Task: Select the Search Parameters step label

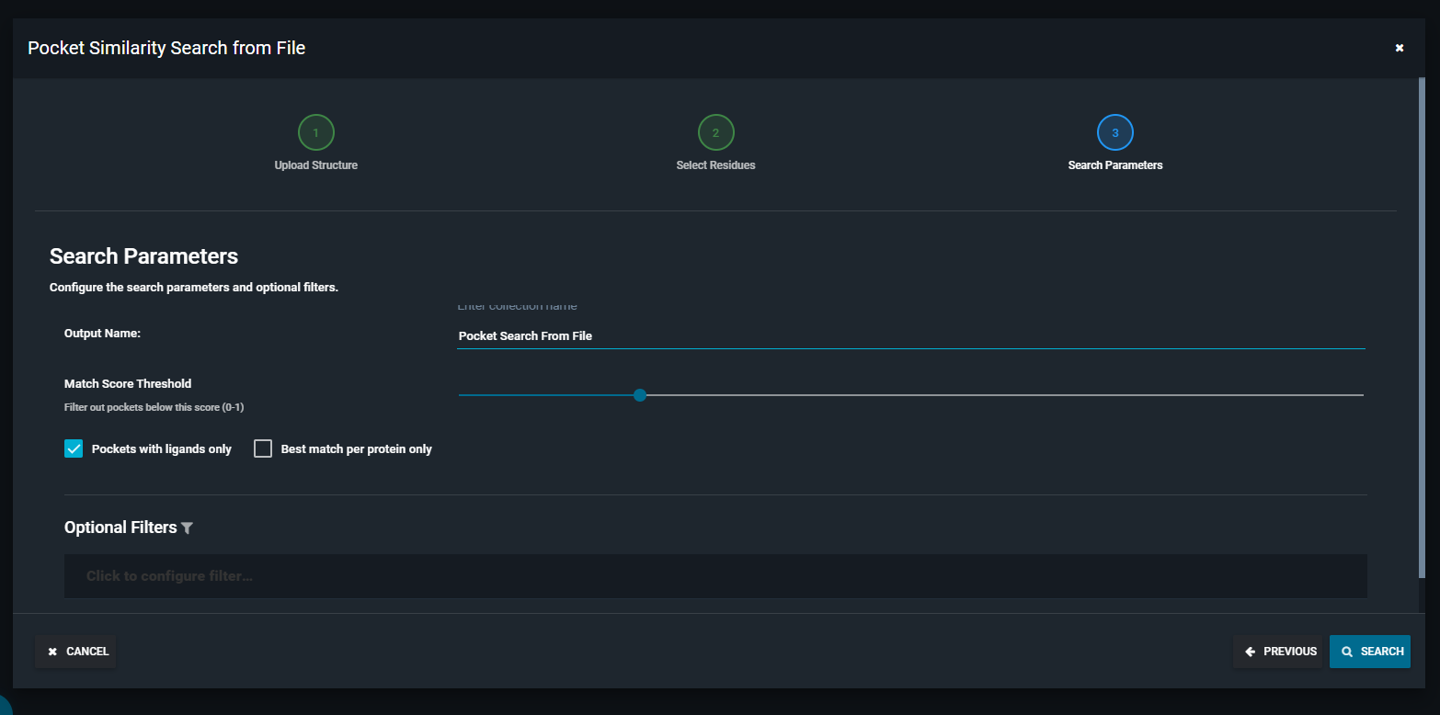Action: [x=1115, y=165]
